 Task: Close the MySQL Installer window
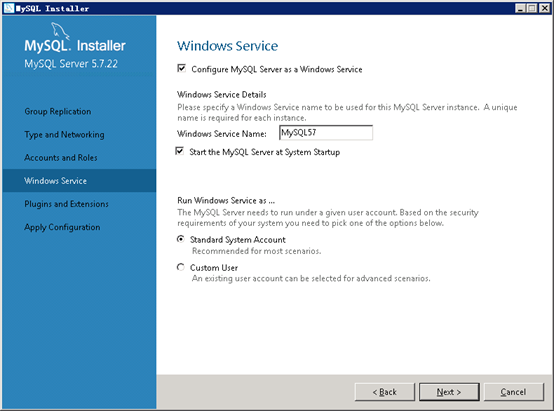(544, 8)
